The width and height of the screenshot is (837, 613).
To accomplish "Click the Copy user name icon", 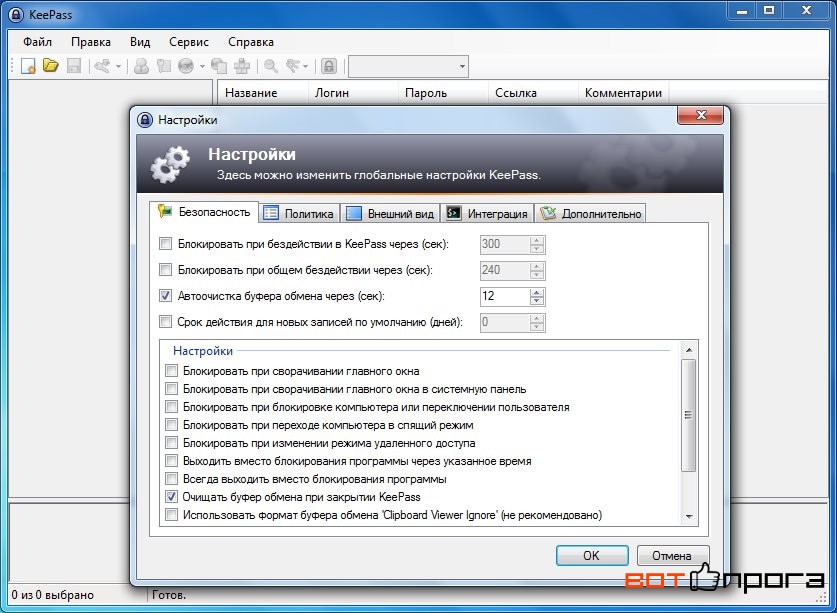I will point(141,66).
